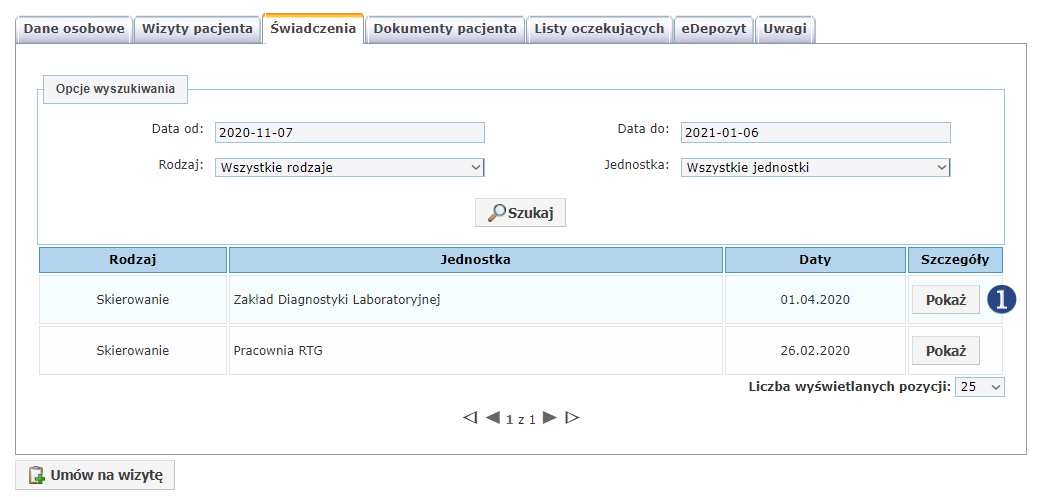Click Umów na wizytę button
Image resolution: width=1042 pixels, height=497 pixels.
click(95, 475)
